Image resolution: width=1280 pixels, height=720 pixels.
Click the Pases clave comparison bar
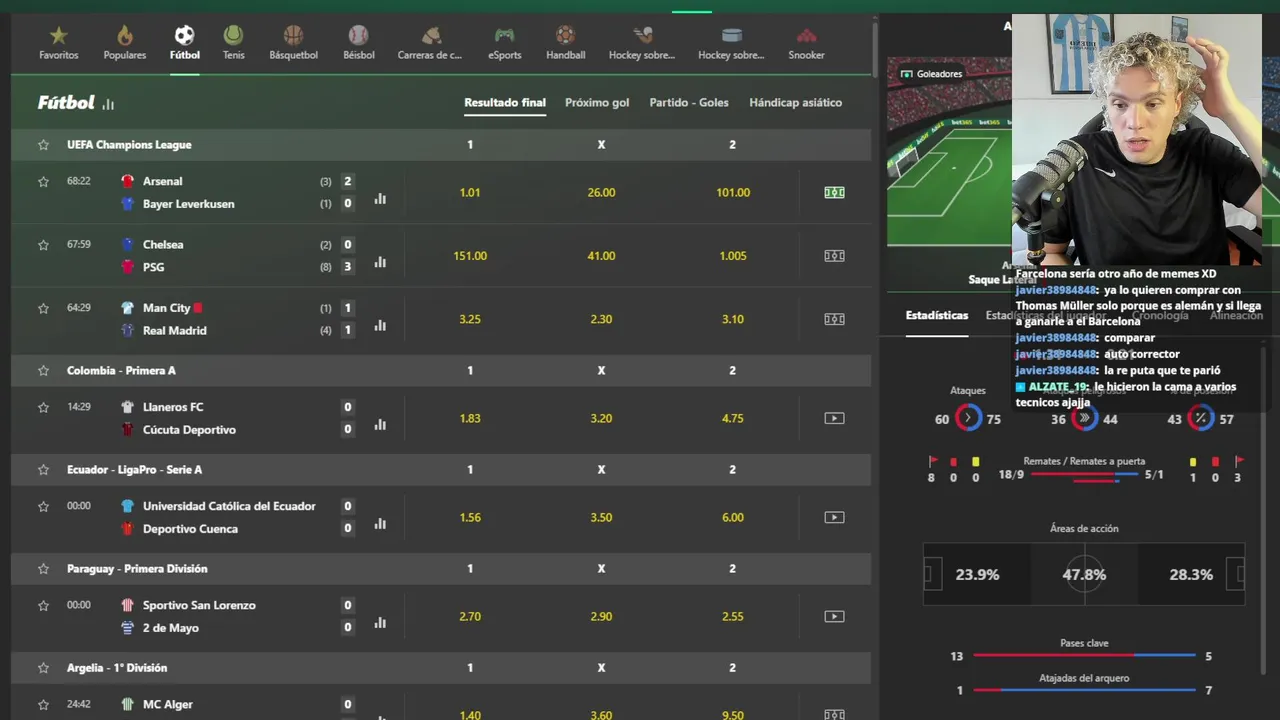click(1084, 655)
